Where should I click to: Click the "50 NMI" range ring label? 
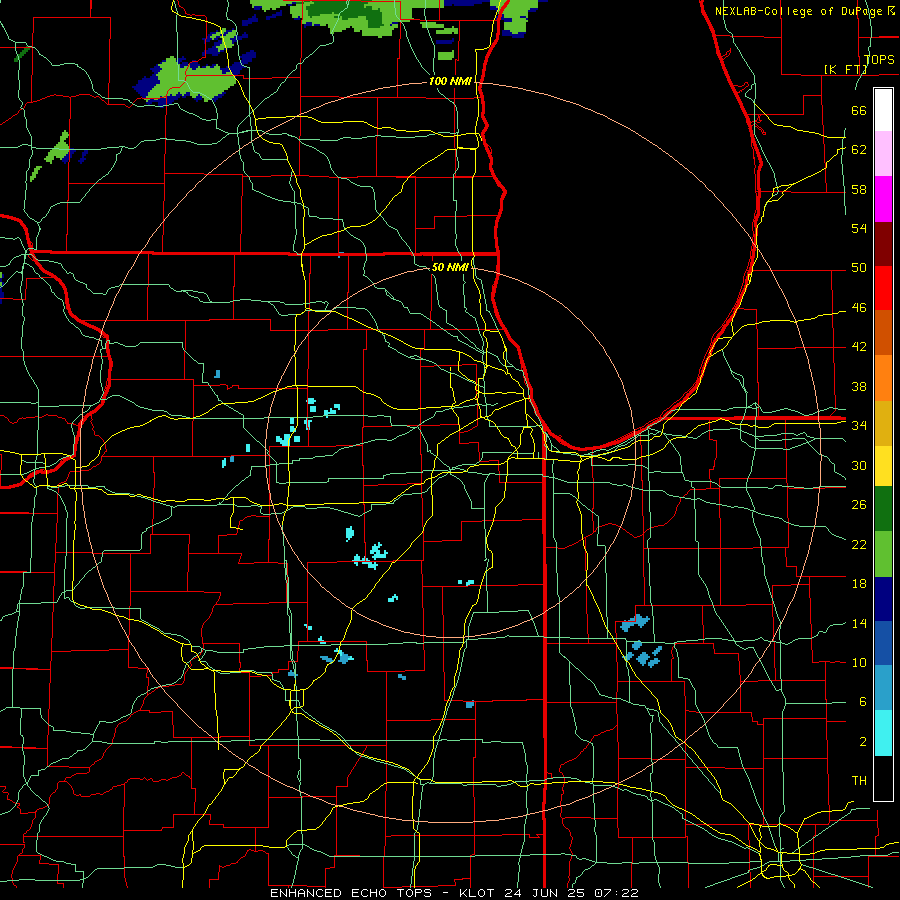pyautogui.click(x=450, y=267)
